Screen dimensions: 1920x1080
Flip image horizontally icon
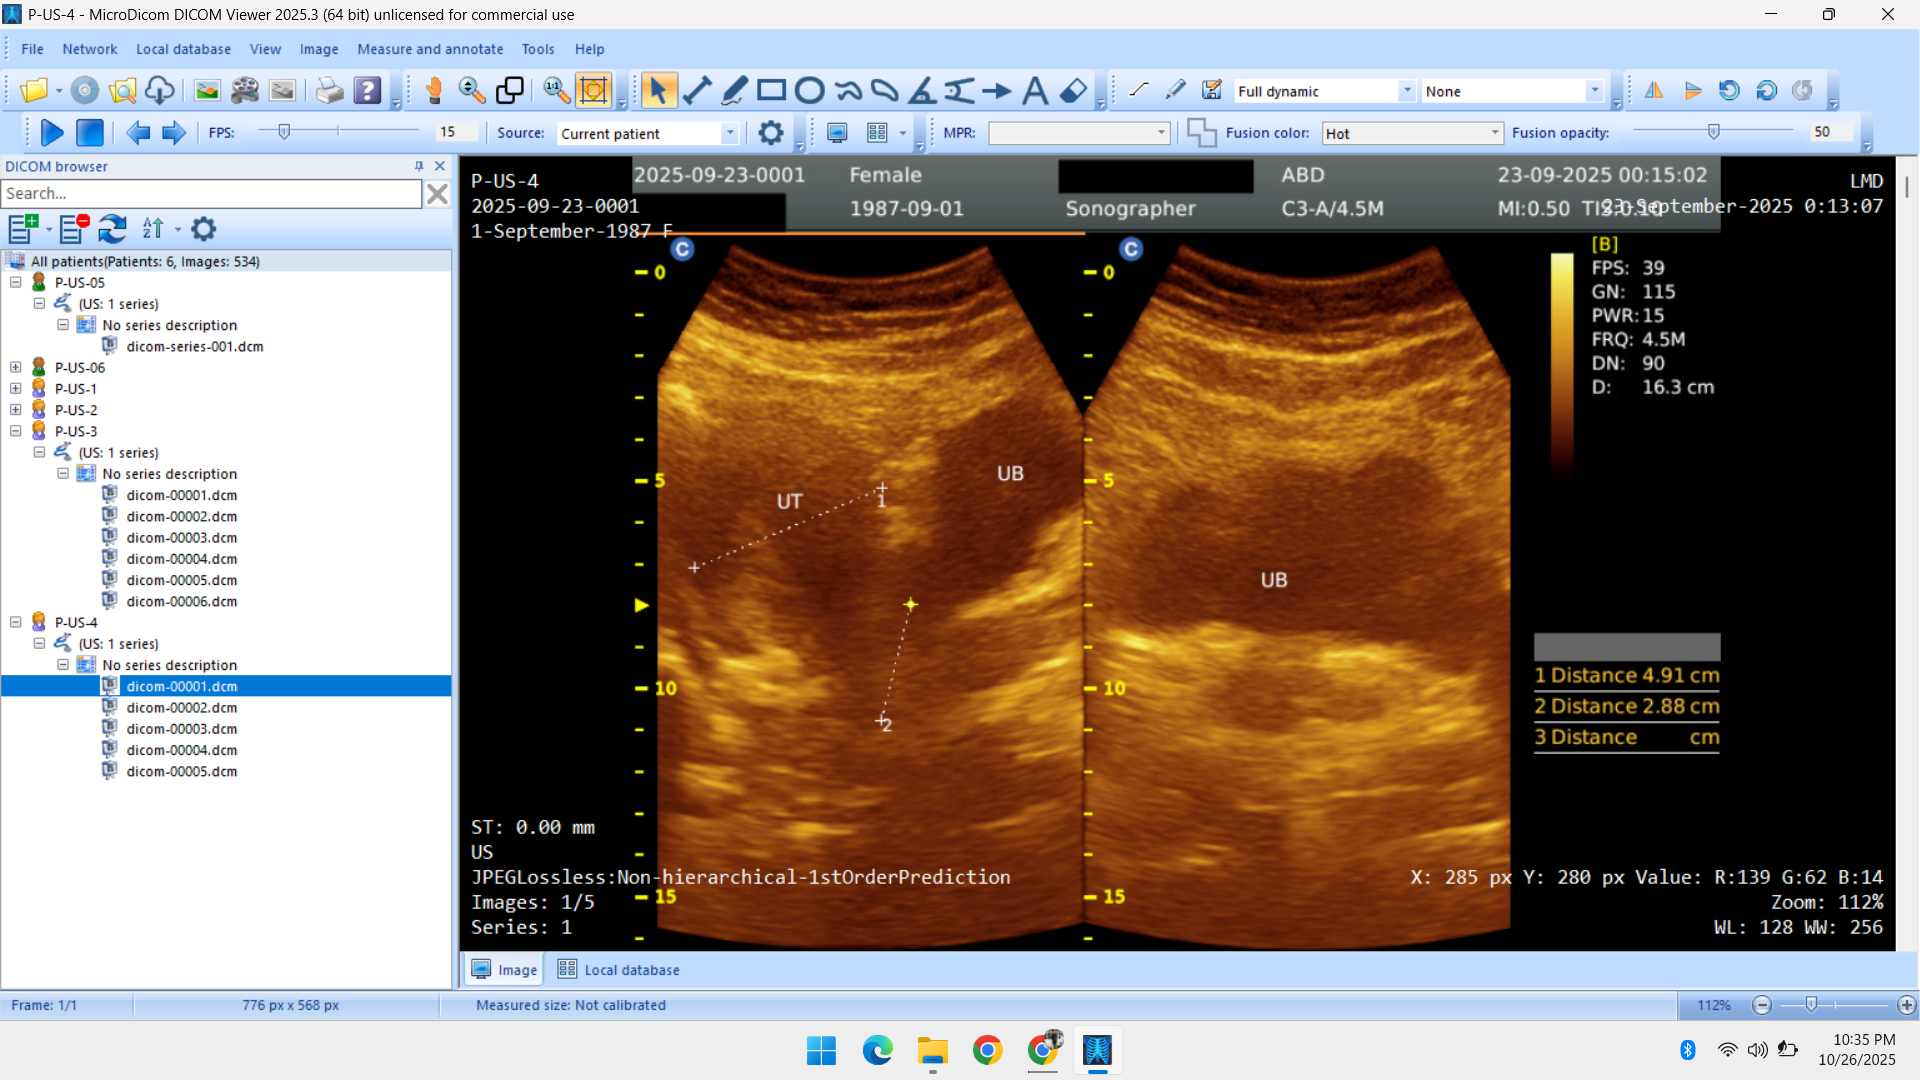tap(1654, 91)
